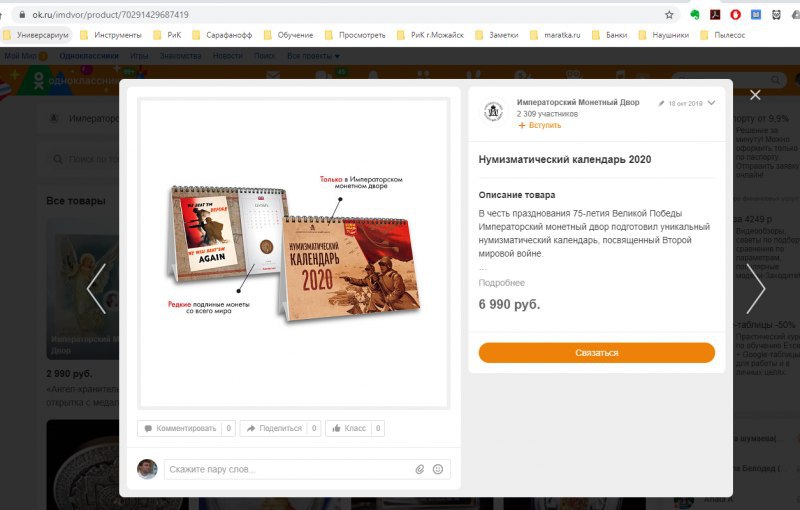Image resolution: width=800 pixels, height=510 pixels.
Task: Click the Класс like button
Action: [355, 428]
